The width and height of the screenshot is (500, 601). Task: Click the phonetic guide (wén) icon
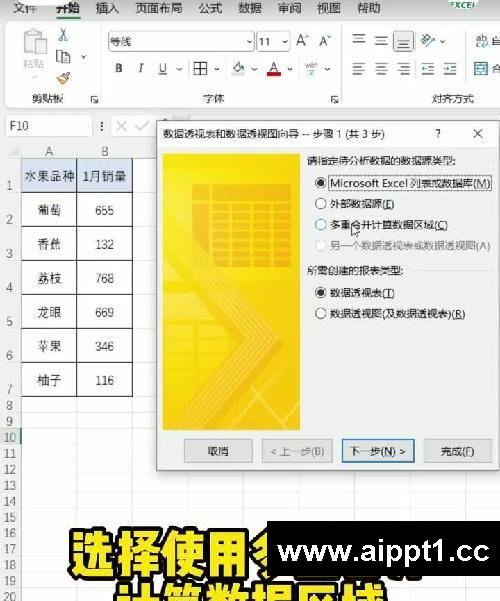311,69
